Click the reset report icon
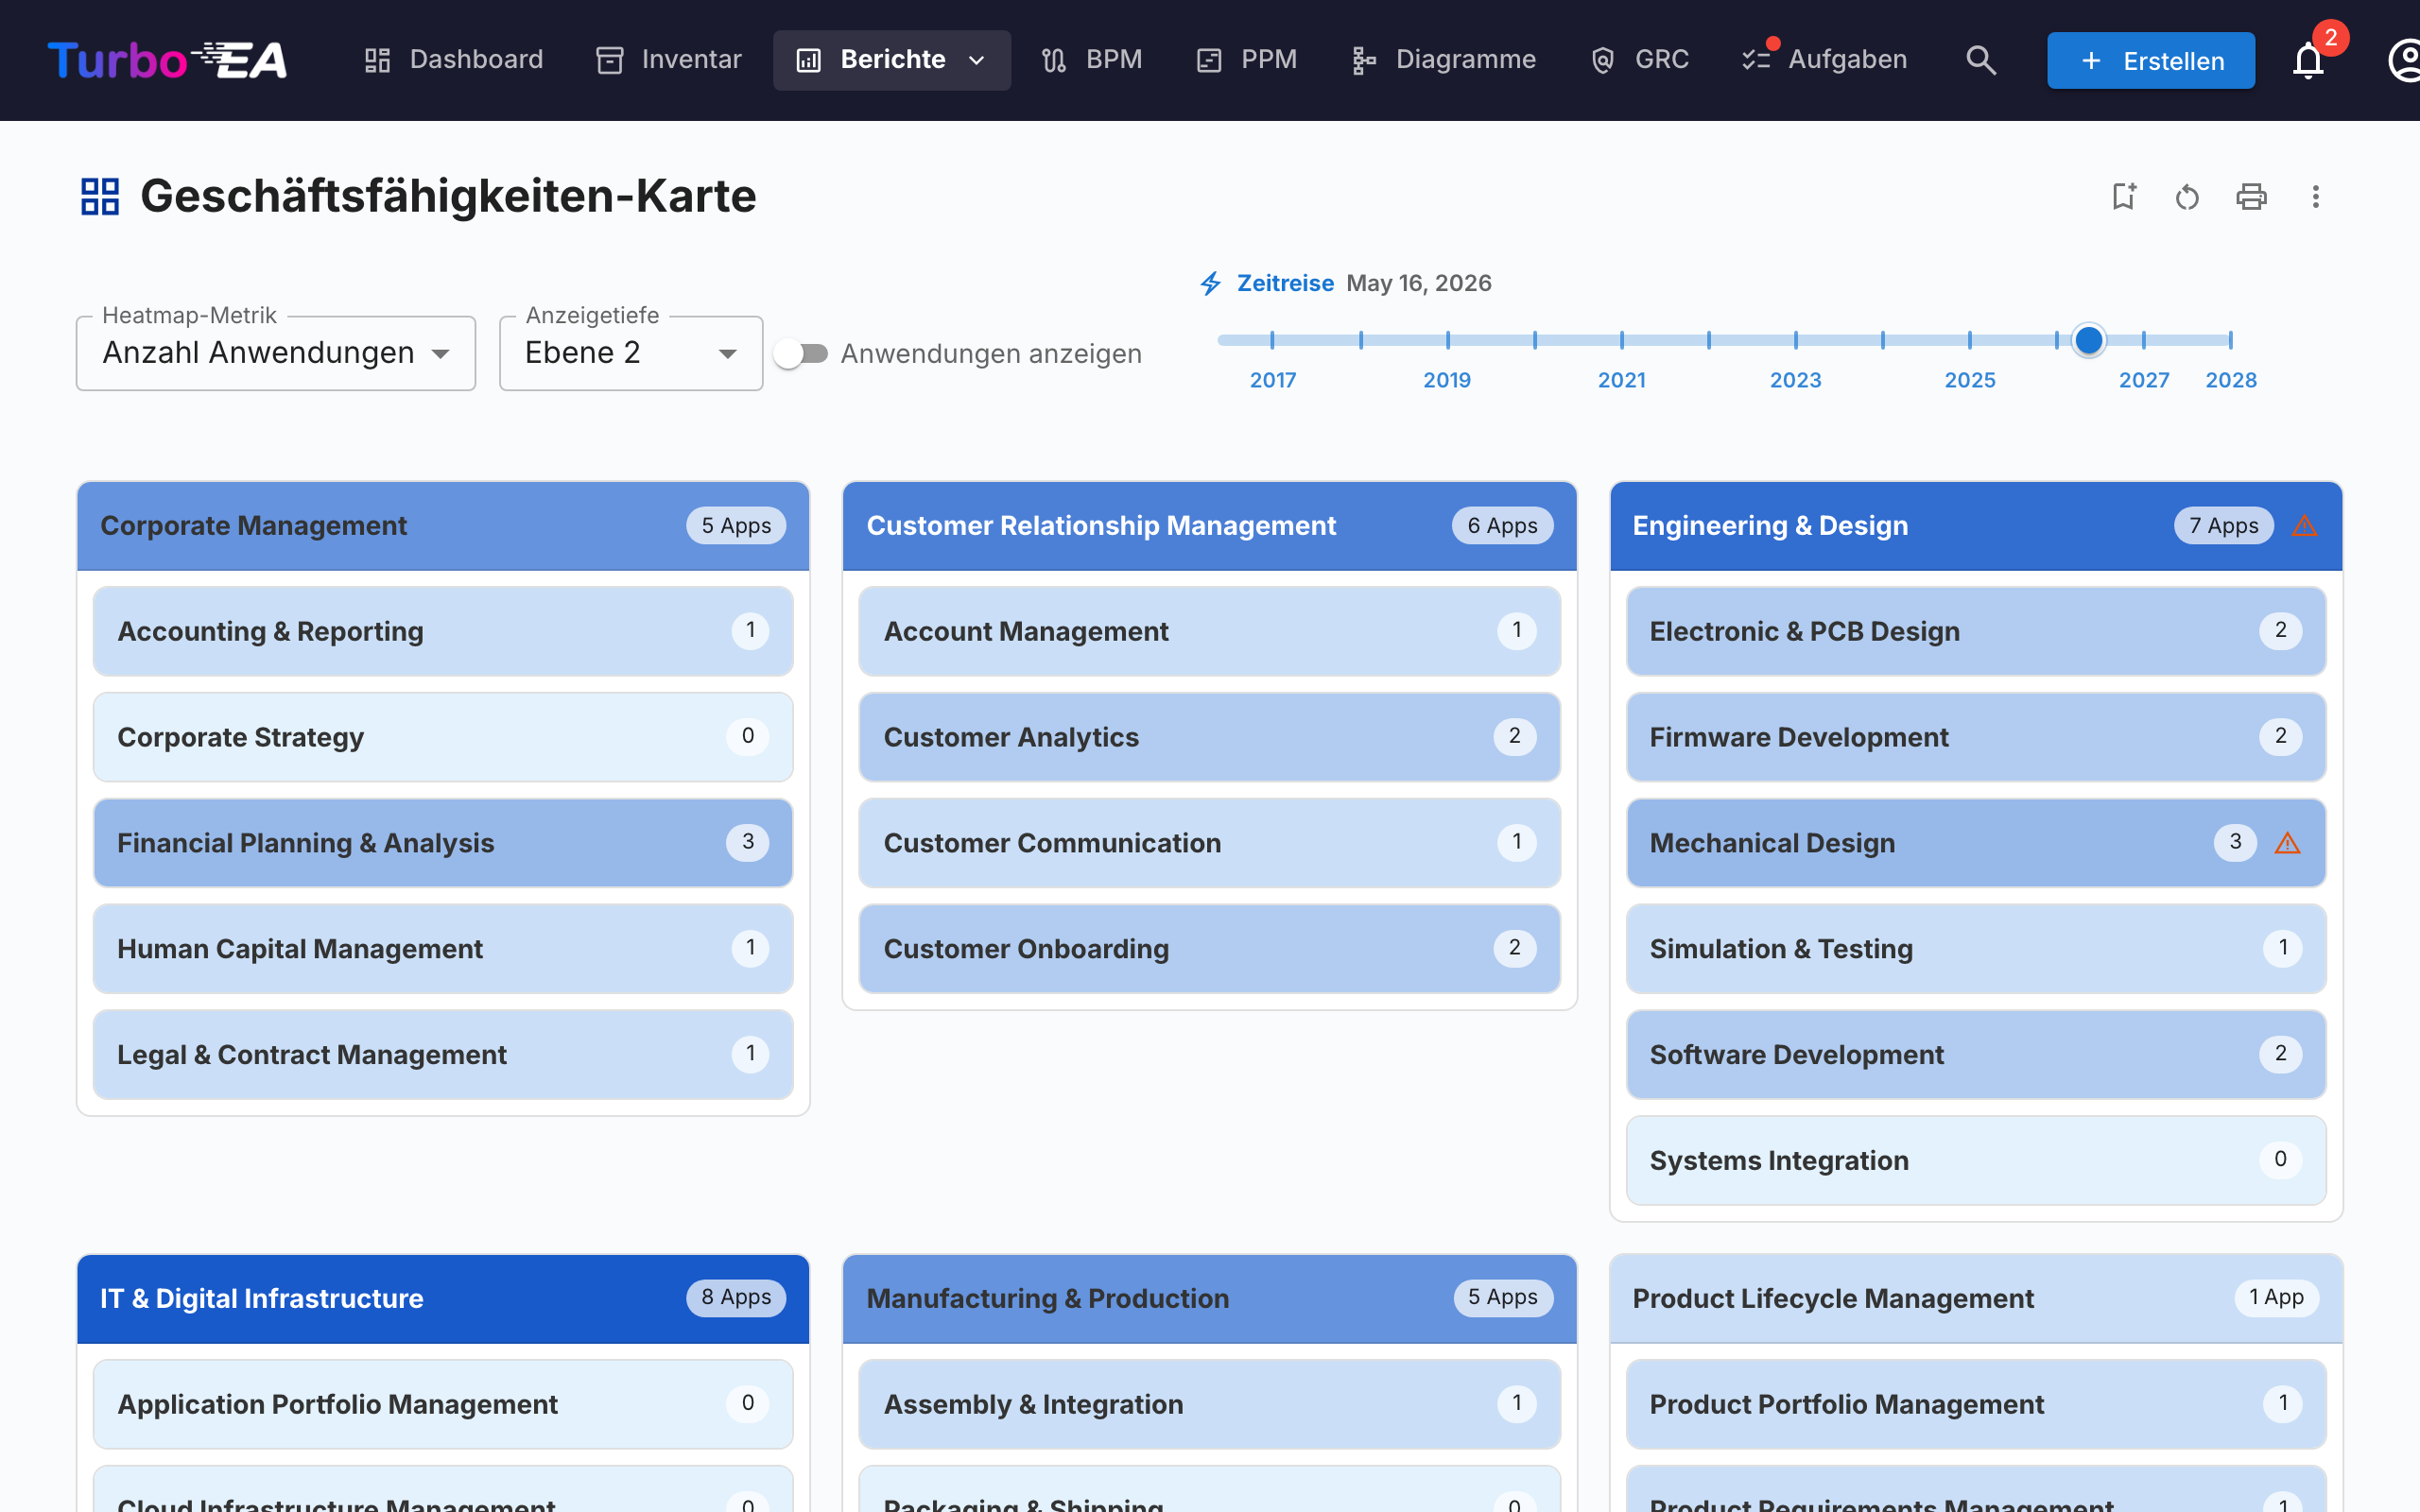Viewport: 2420px width, 1512px height. [2187, 196]
